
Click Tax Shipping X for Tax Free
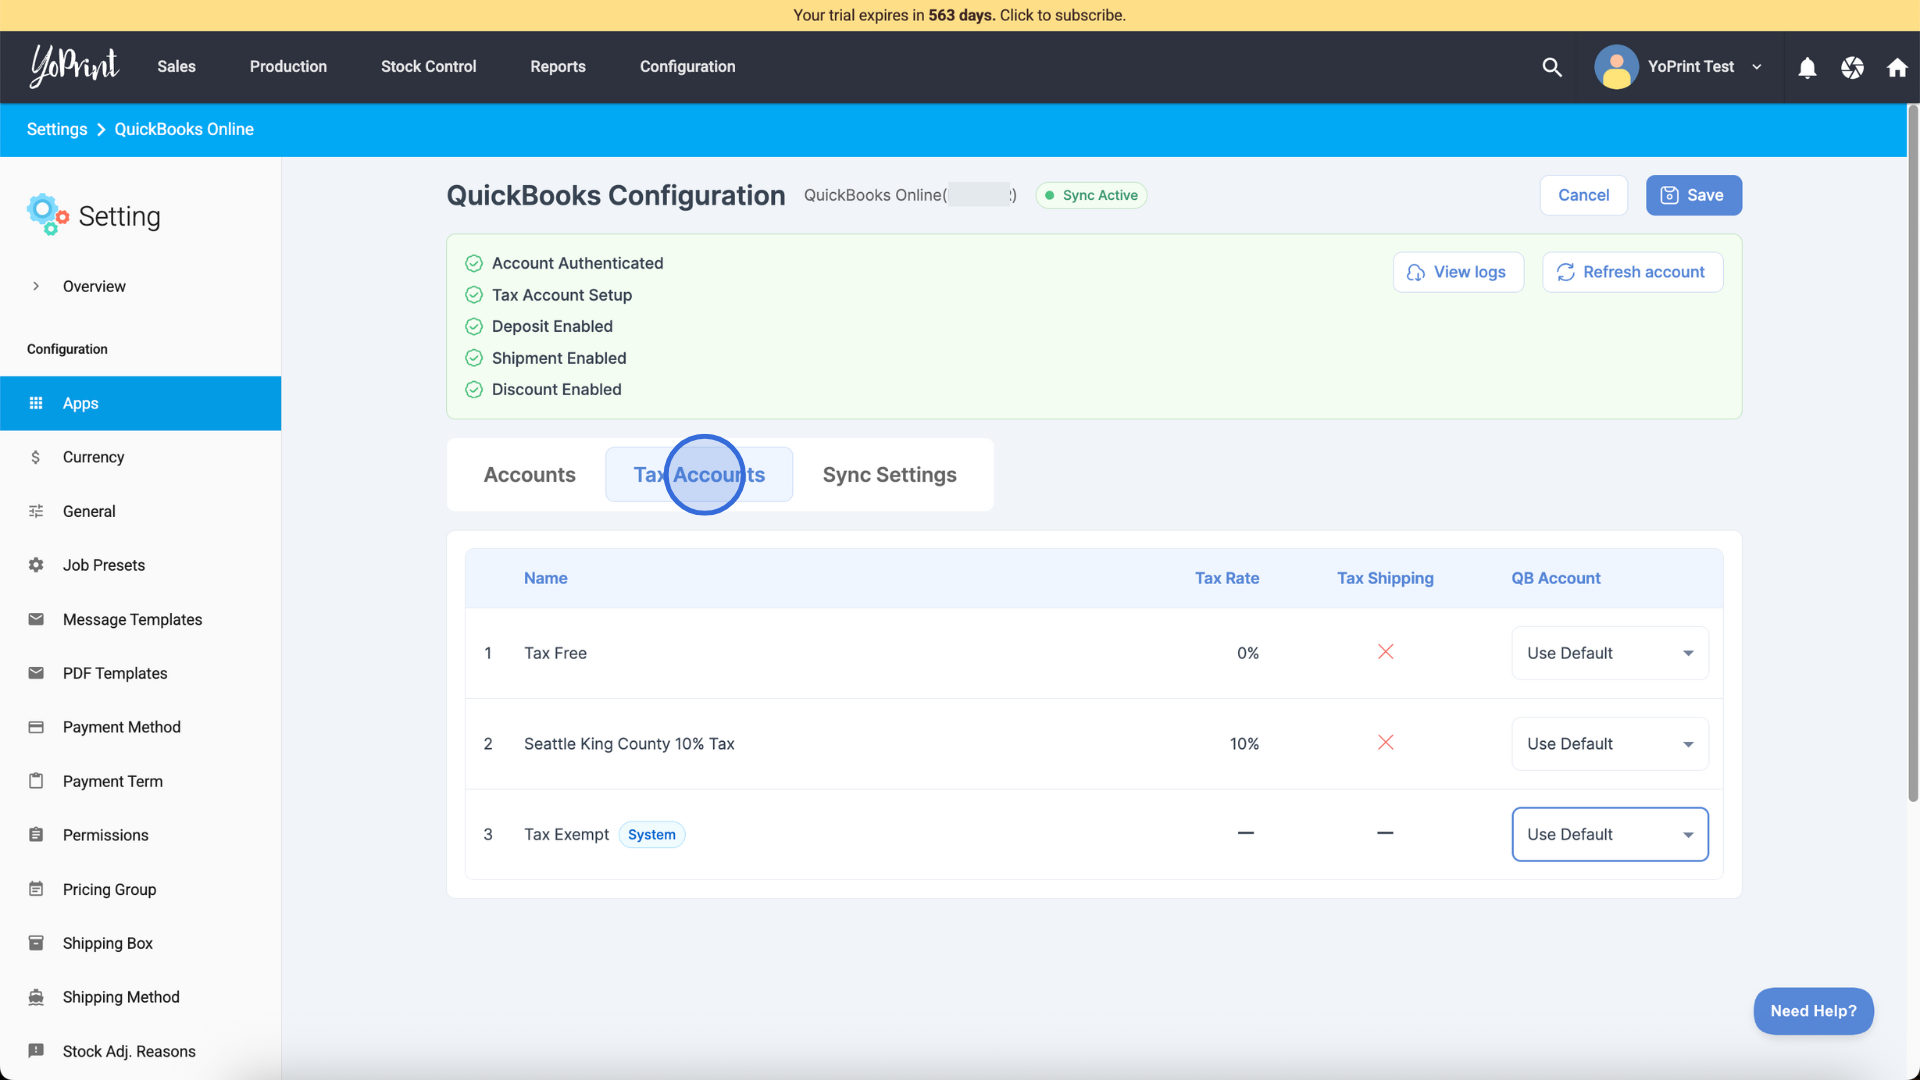tap(1385, 652)
